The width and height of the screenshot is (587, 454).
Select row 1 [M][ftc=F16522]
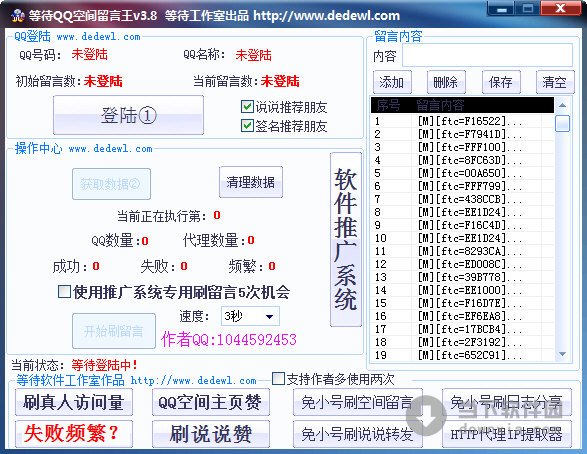(x=463, y=121)
